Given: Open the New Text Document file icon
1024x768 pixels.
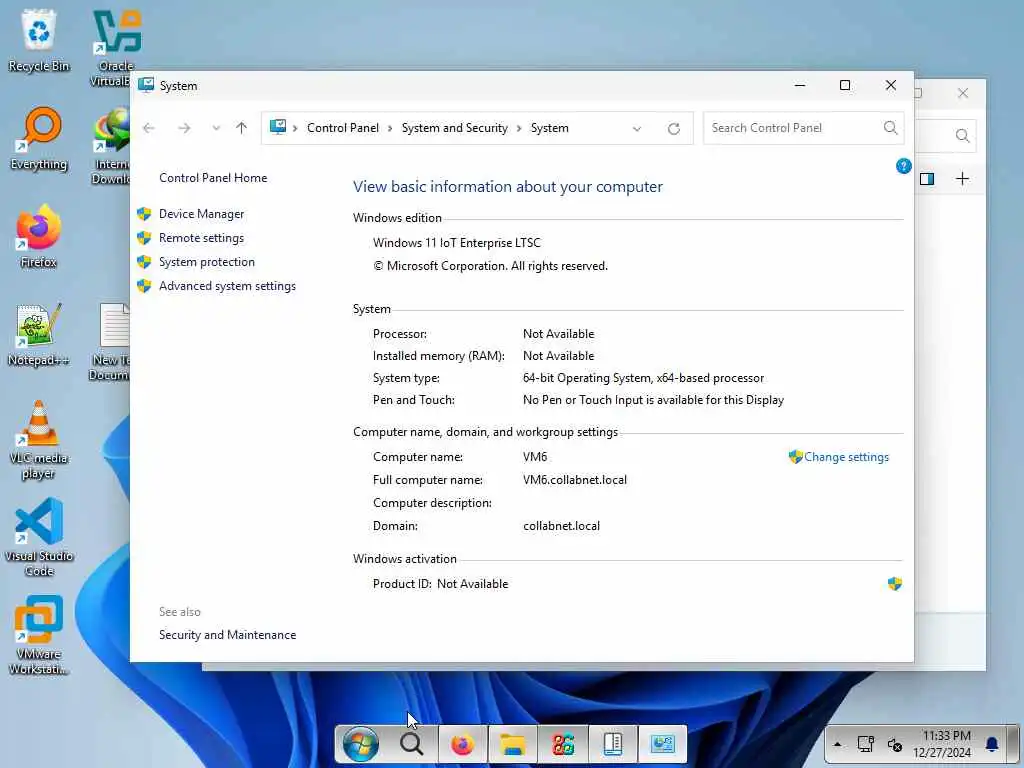Looking at the screenshot, I should (x=112, y=342).
